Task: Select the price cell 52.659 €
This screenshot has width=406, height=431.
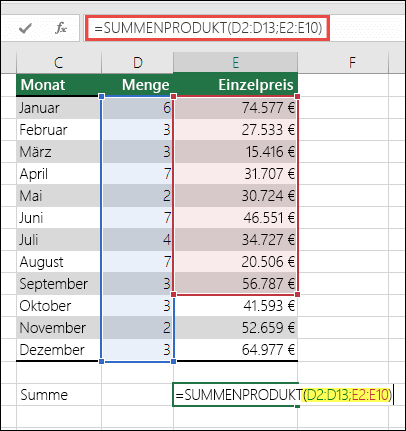Action: coord(235,328)
